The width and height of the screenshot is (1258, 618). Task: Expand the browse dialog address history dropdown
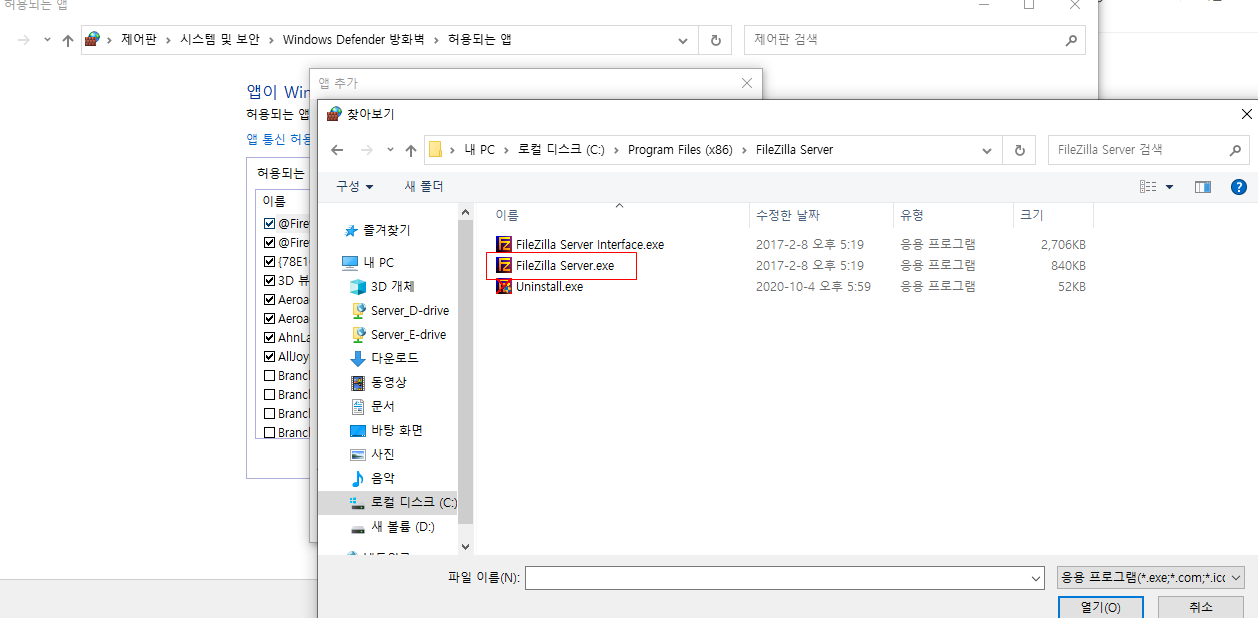[987, 150]
